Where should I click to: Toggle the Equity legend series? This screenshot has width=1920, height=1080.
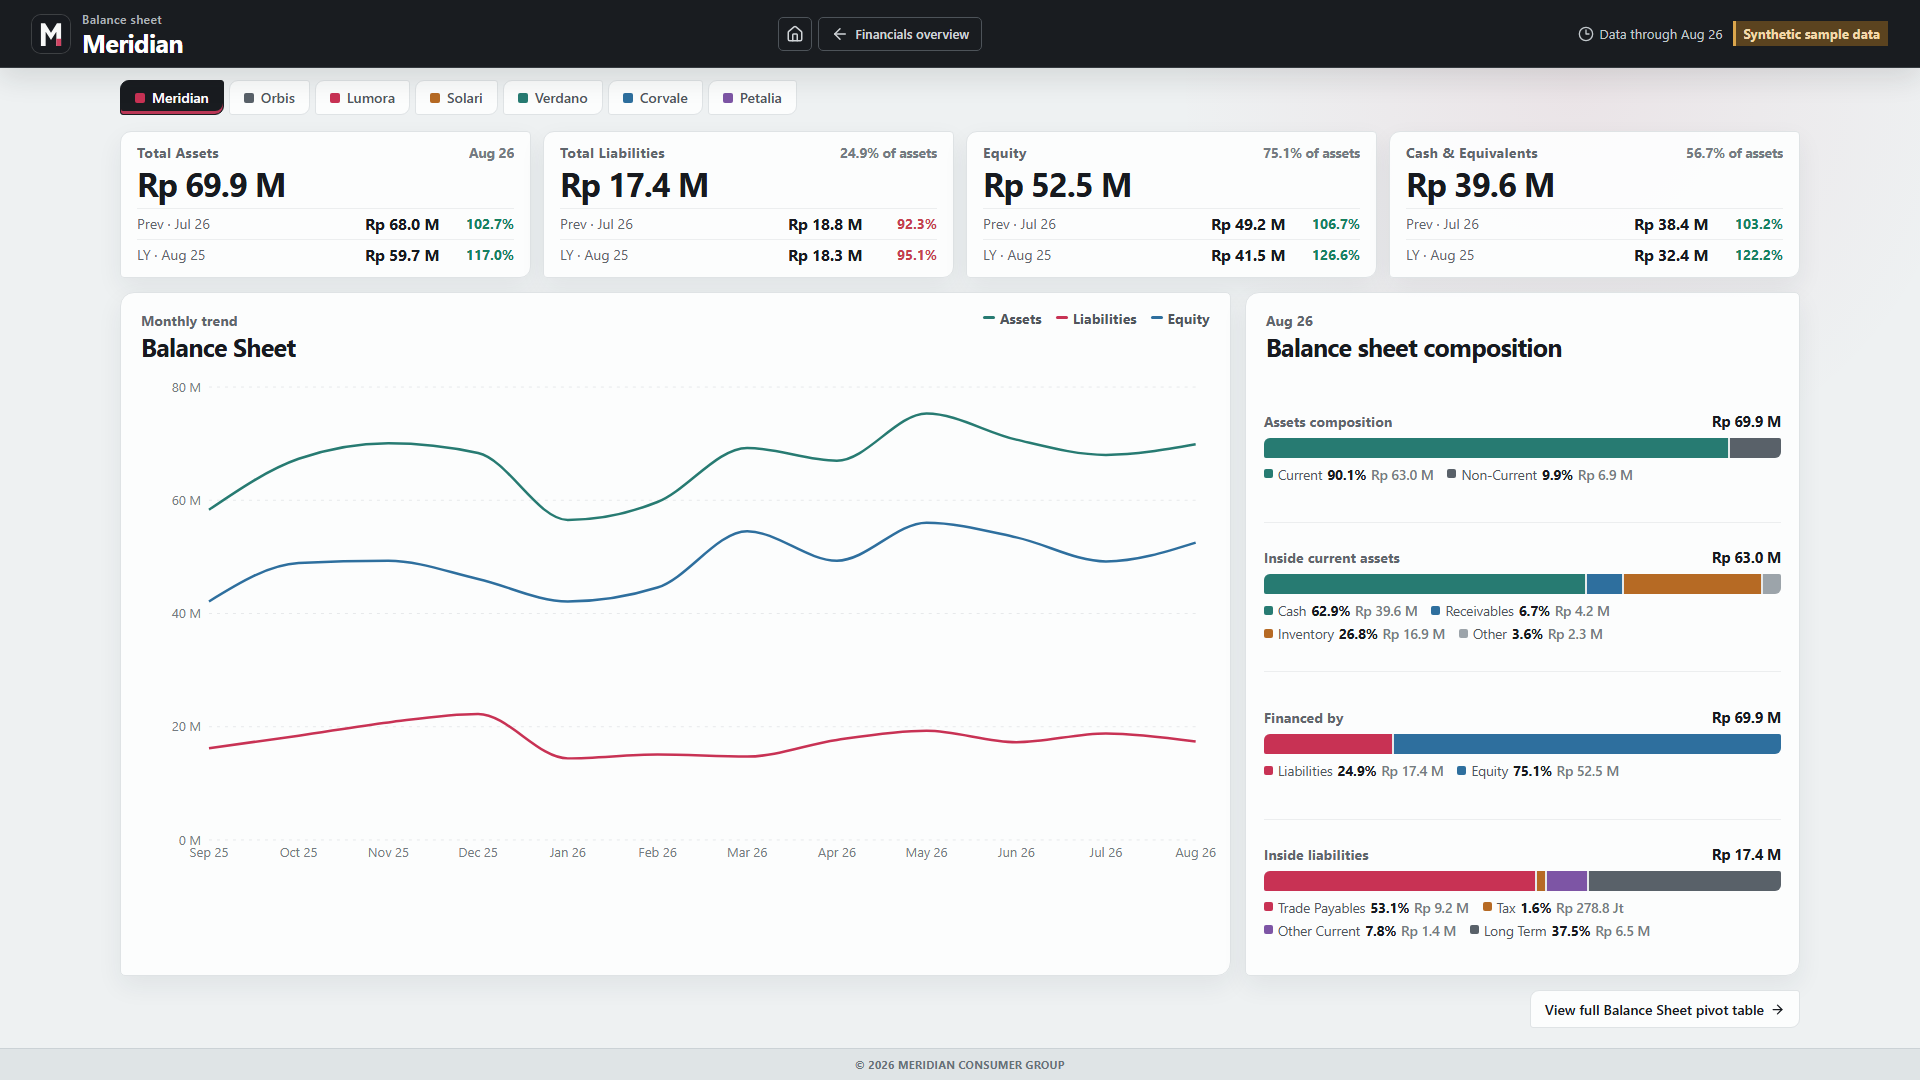click(1180, 319)
